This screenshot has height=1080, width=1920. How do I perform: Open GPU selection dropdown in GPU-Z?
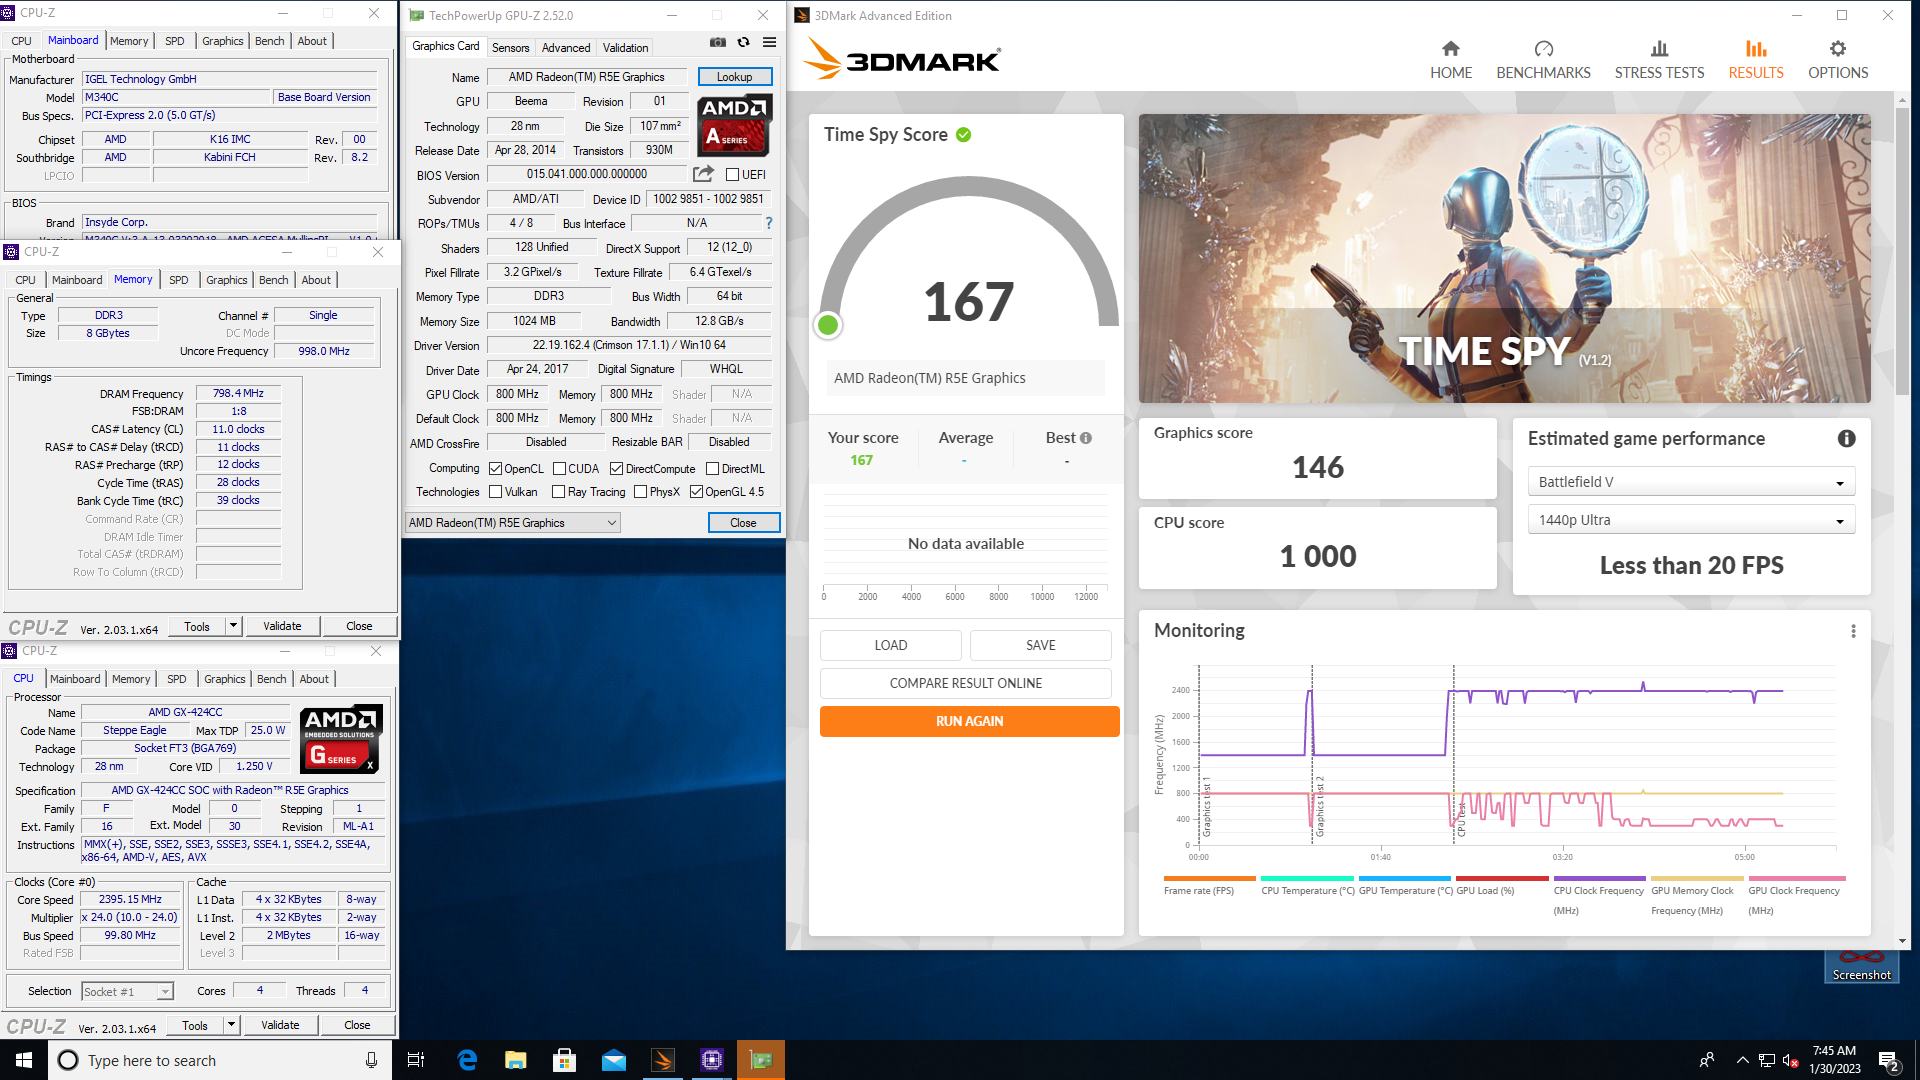pos(513,523)
